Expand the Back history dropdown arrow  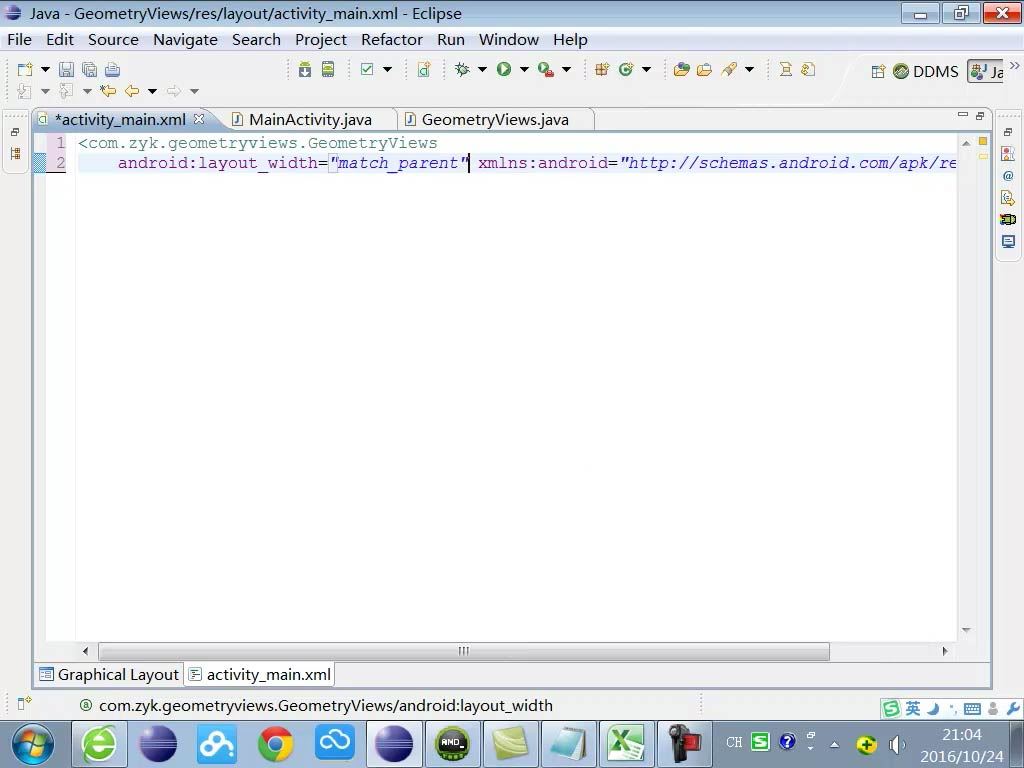coord(152,91)
